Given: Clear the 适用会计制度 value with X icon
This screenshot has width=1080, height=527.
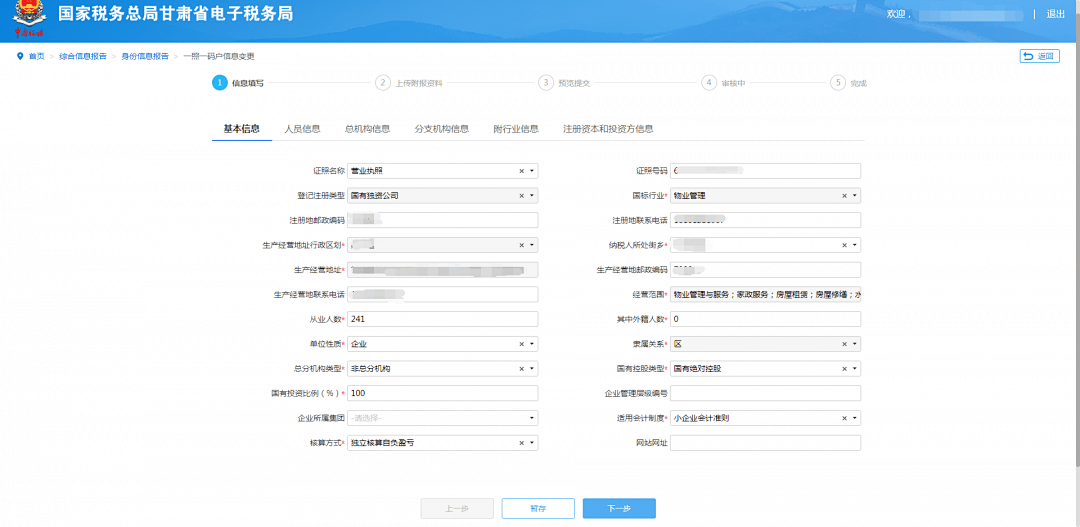Looking at the screenshot, I should (844, 418).
